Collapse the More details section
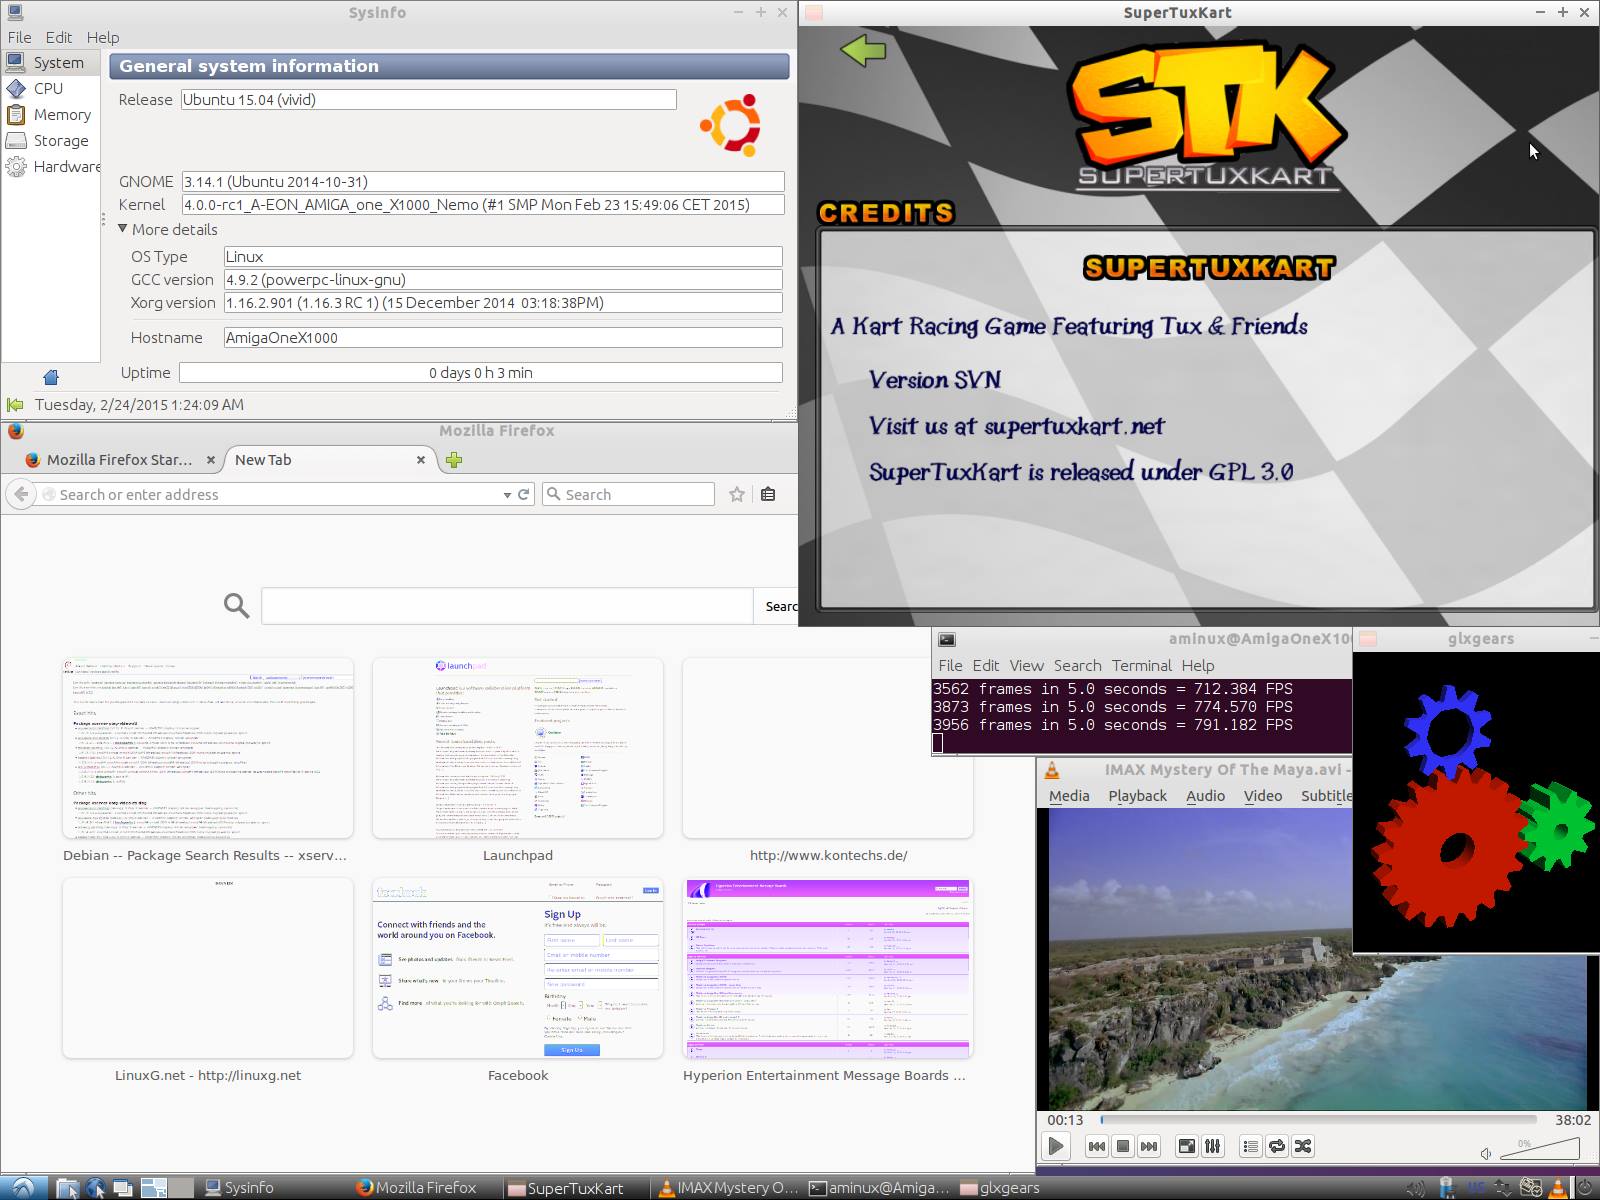The image size is (1600, 1200). pos(123,229)
